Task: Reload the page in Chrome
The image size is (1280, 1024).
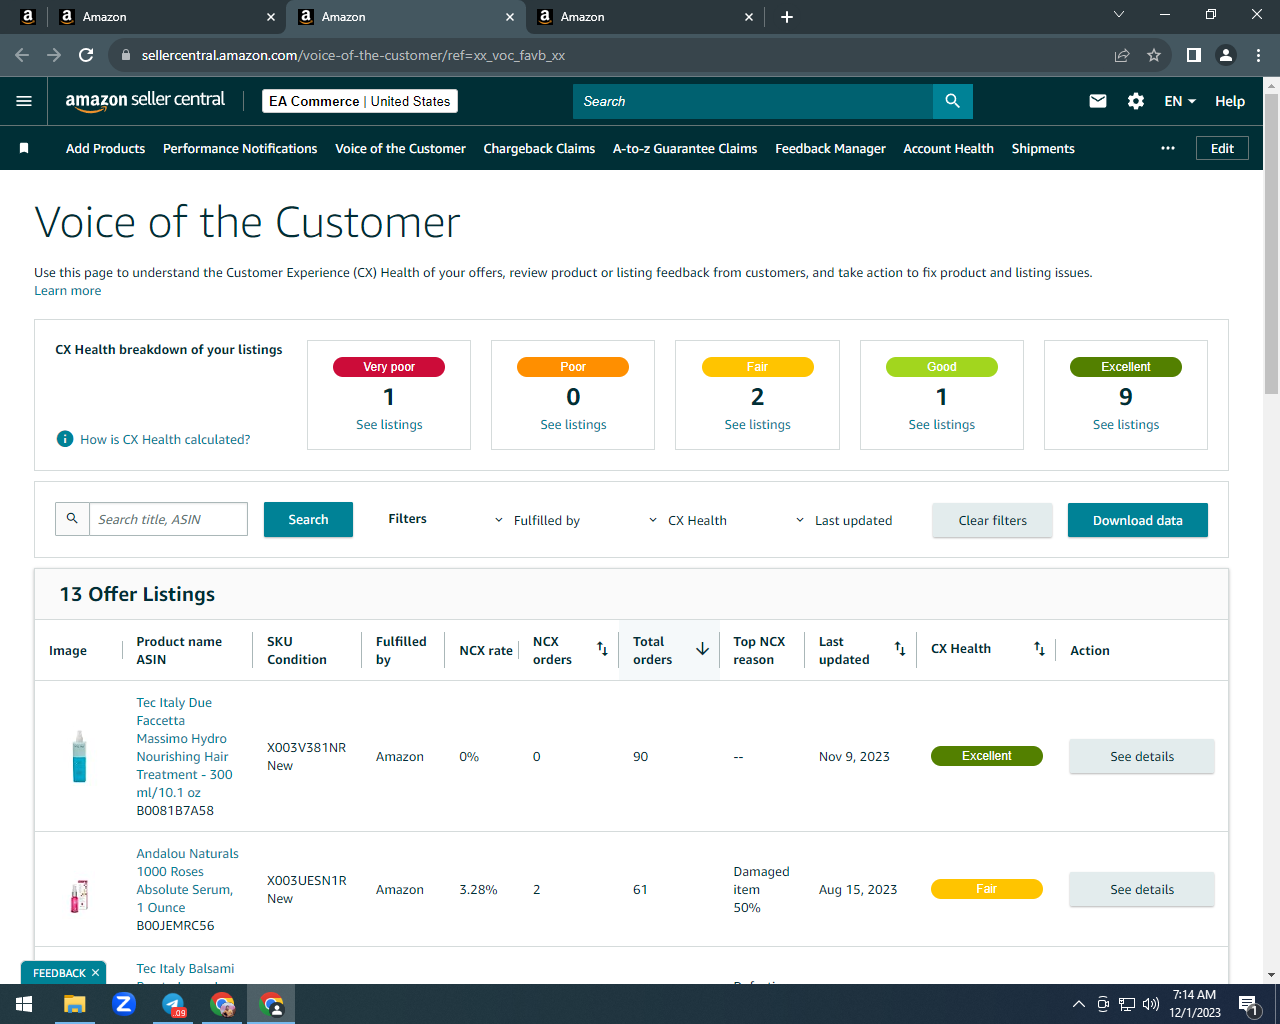Action: (x=86, y=55)
